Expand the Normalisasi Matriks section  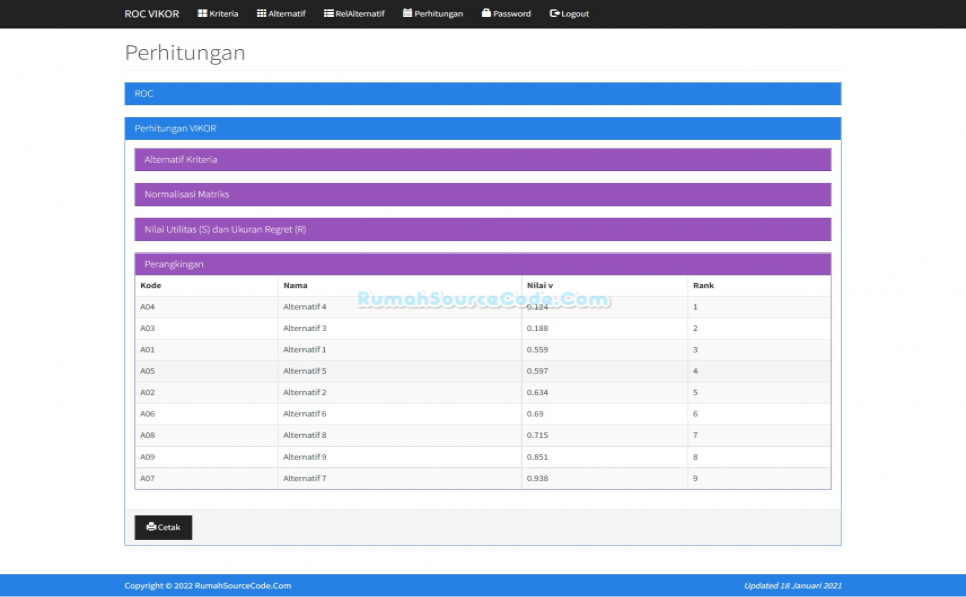point(483,194)
